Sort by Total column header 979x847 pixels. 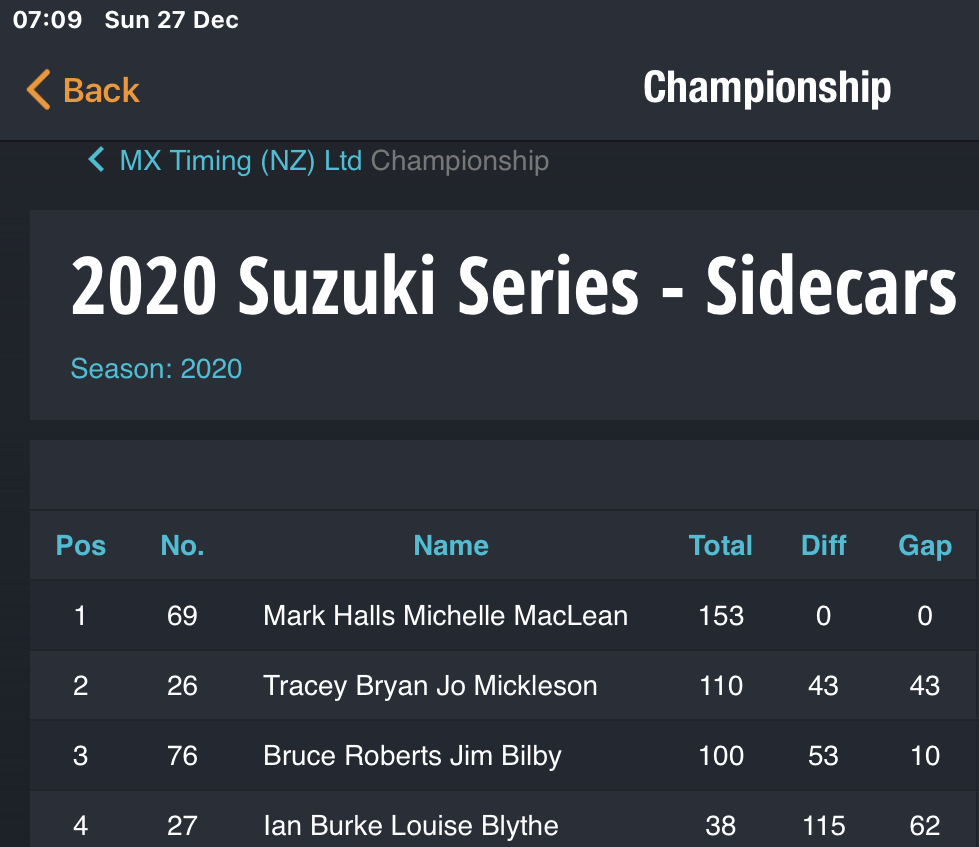[721, 546]
